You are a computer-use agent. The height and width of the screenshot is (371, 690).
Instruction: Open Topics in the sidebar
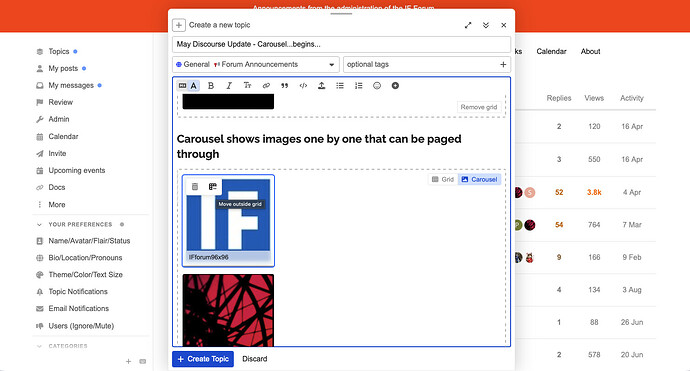click(x=59, y=51)
